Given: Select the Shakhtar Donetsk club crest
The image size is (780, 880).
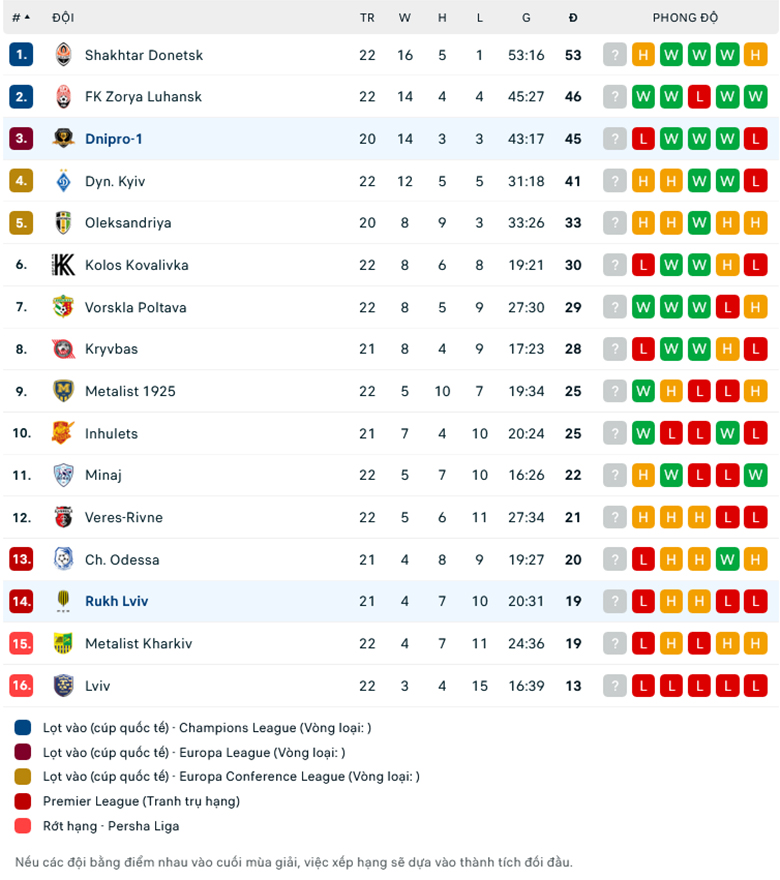Looking at the screenshot, I should coord(63,55).
